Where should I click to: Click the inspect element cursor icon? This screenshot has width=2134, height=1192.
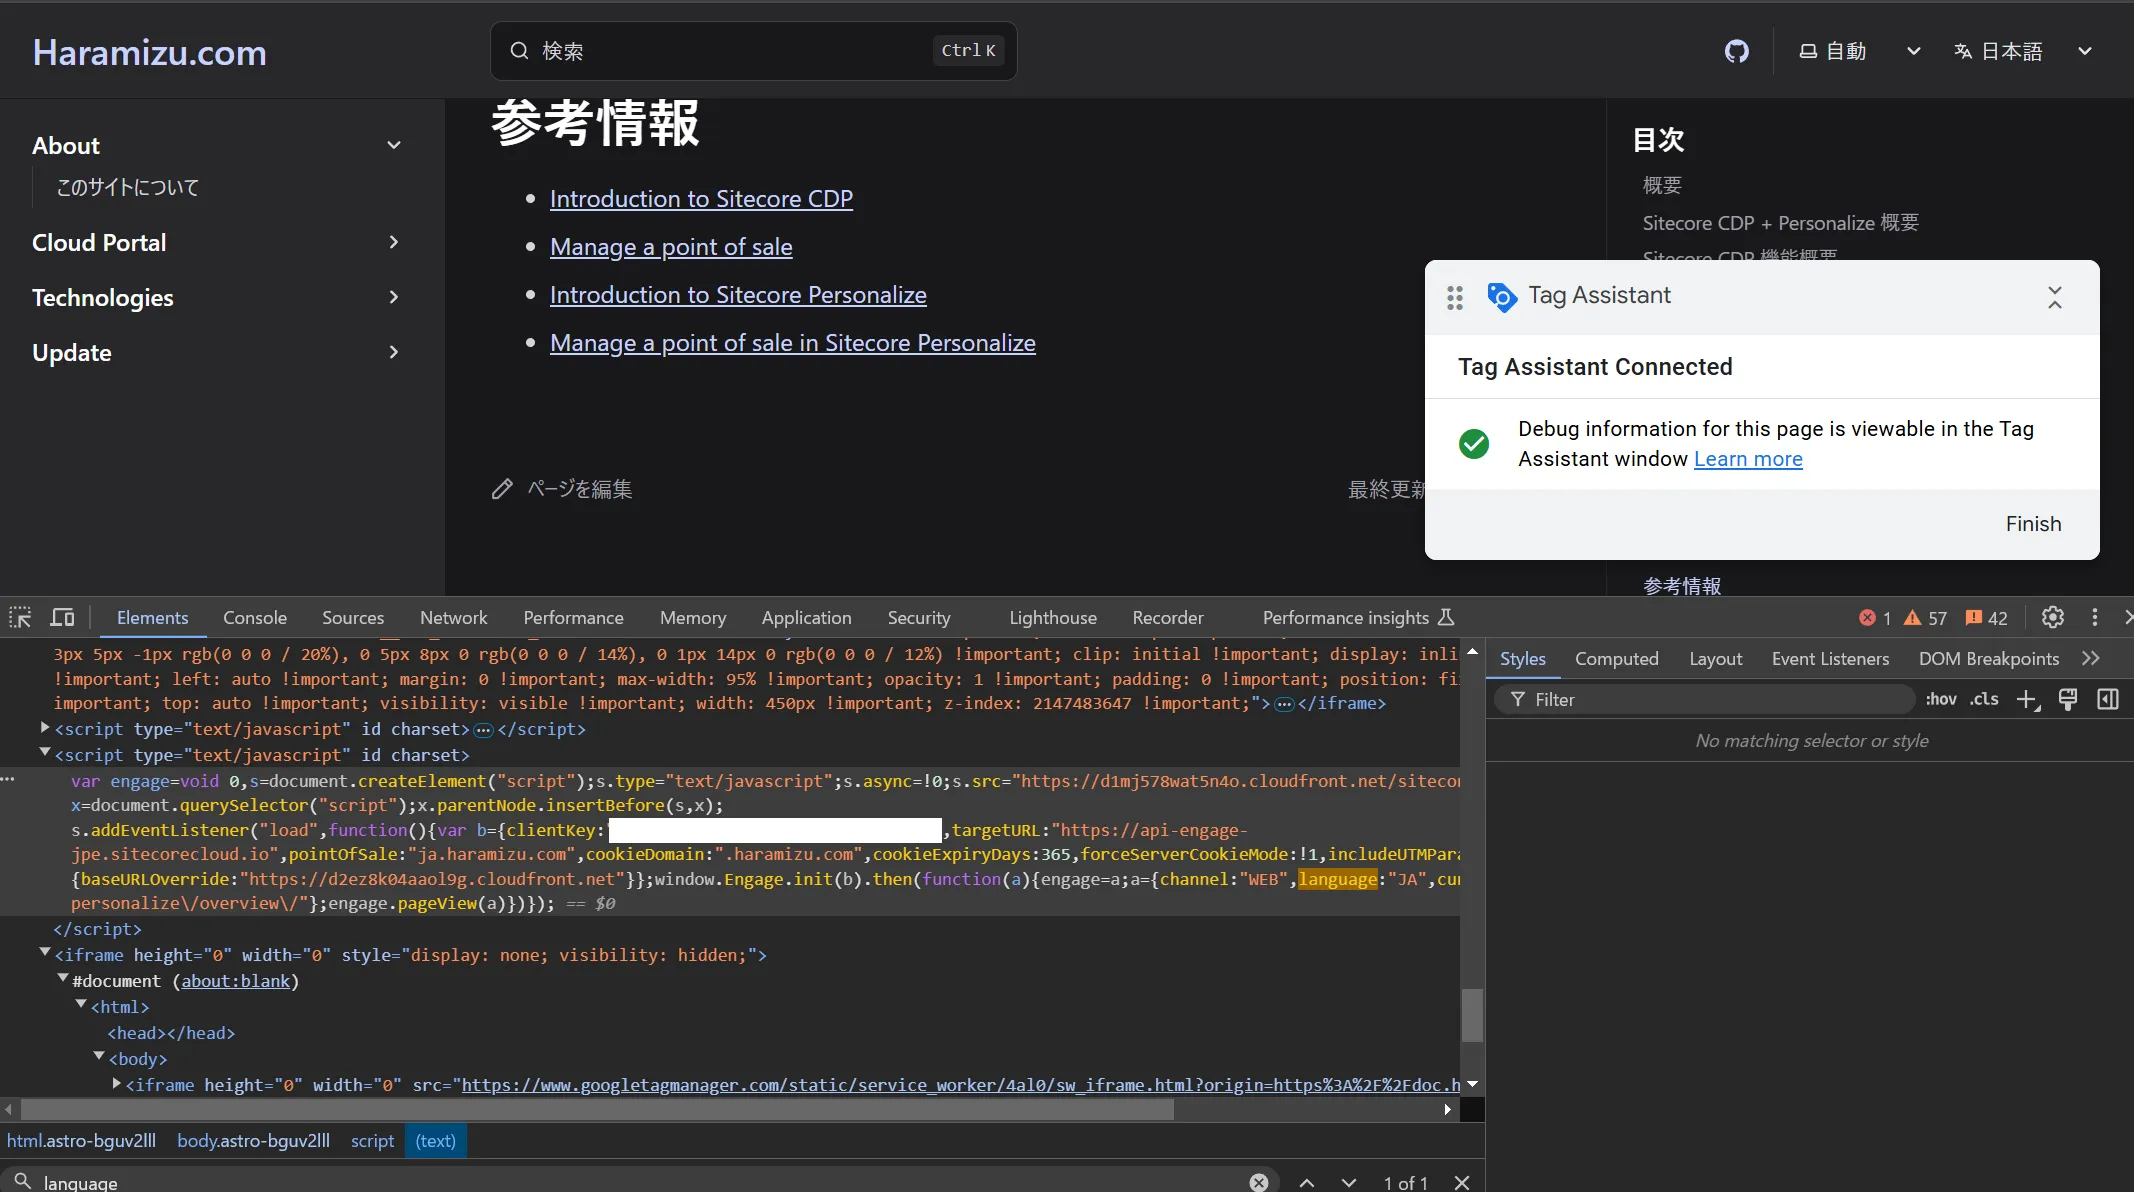21,616
